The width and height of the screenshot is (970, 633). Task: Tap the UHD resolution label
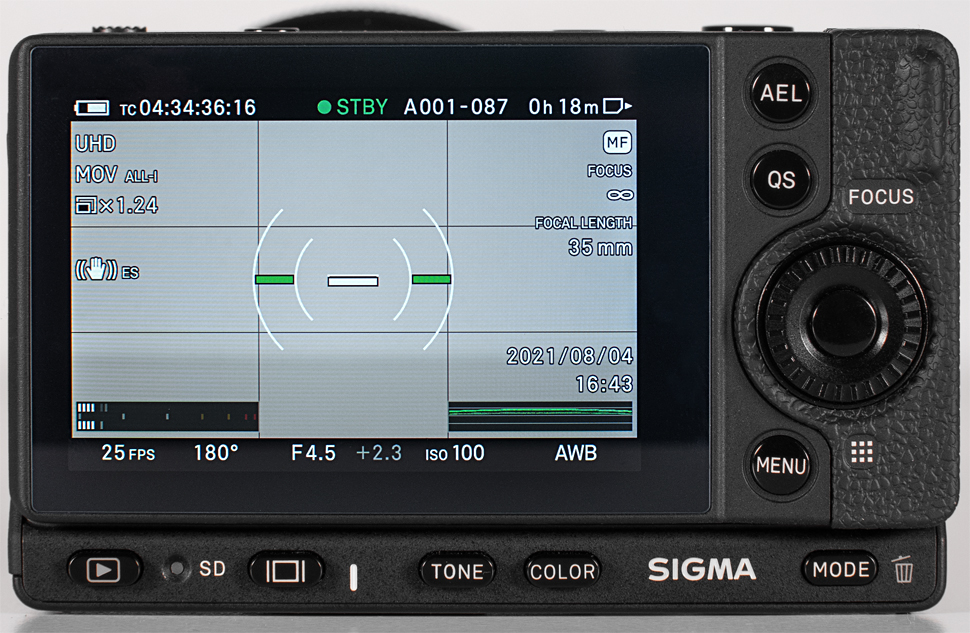pyautogui.click(x=95, y=144)
